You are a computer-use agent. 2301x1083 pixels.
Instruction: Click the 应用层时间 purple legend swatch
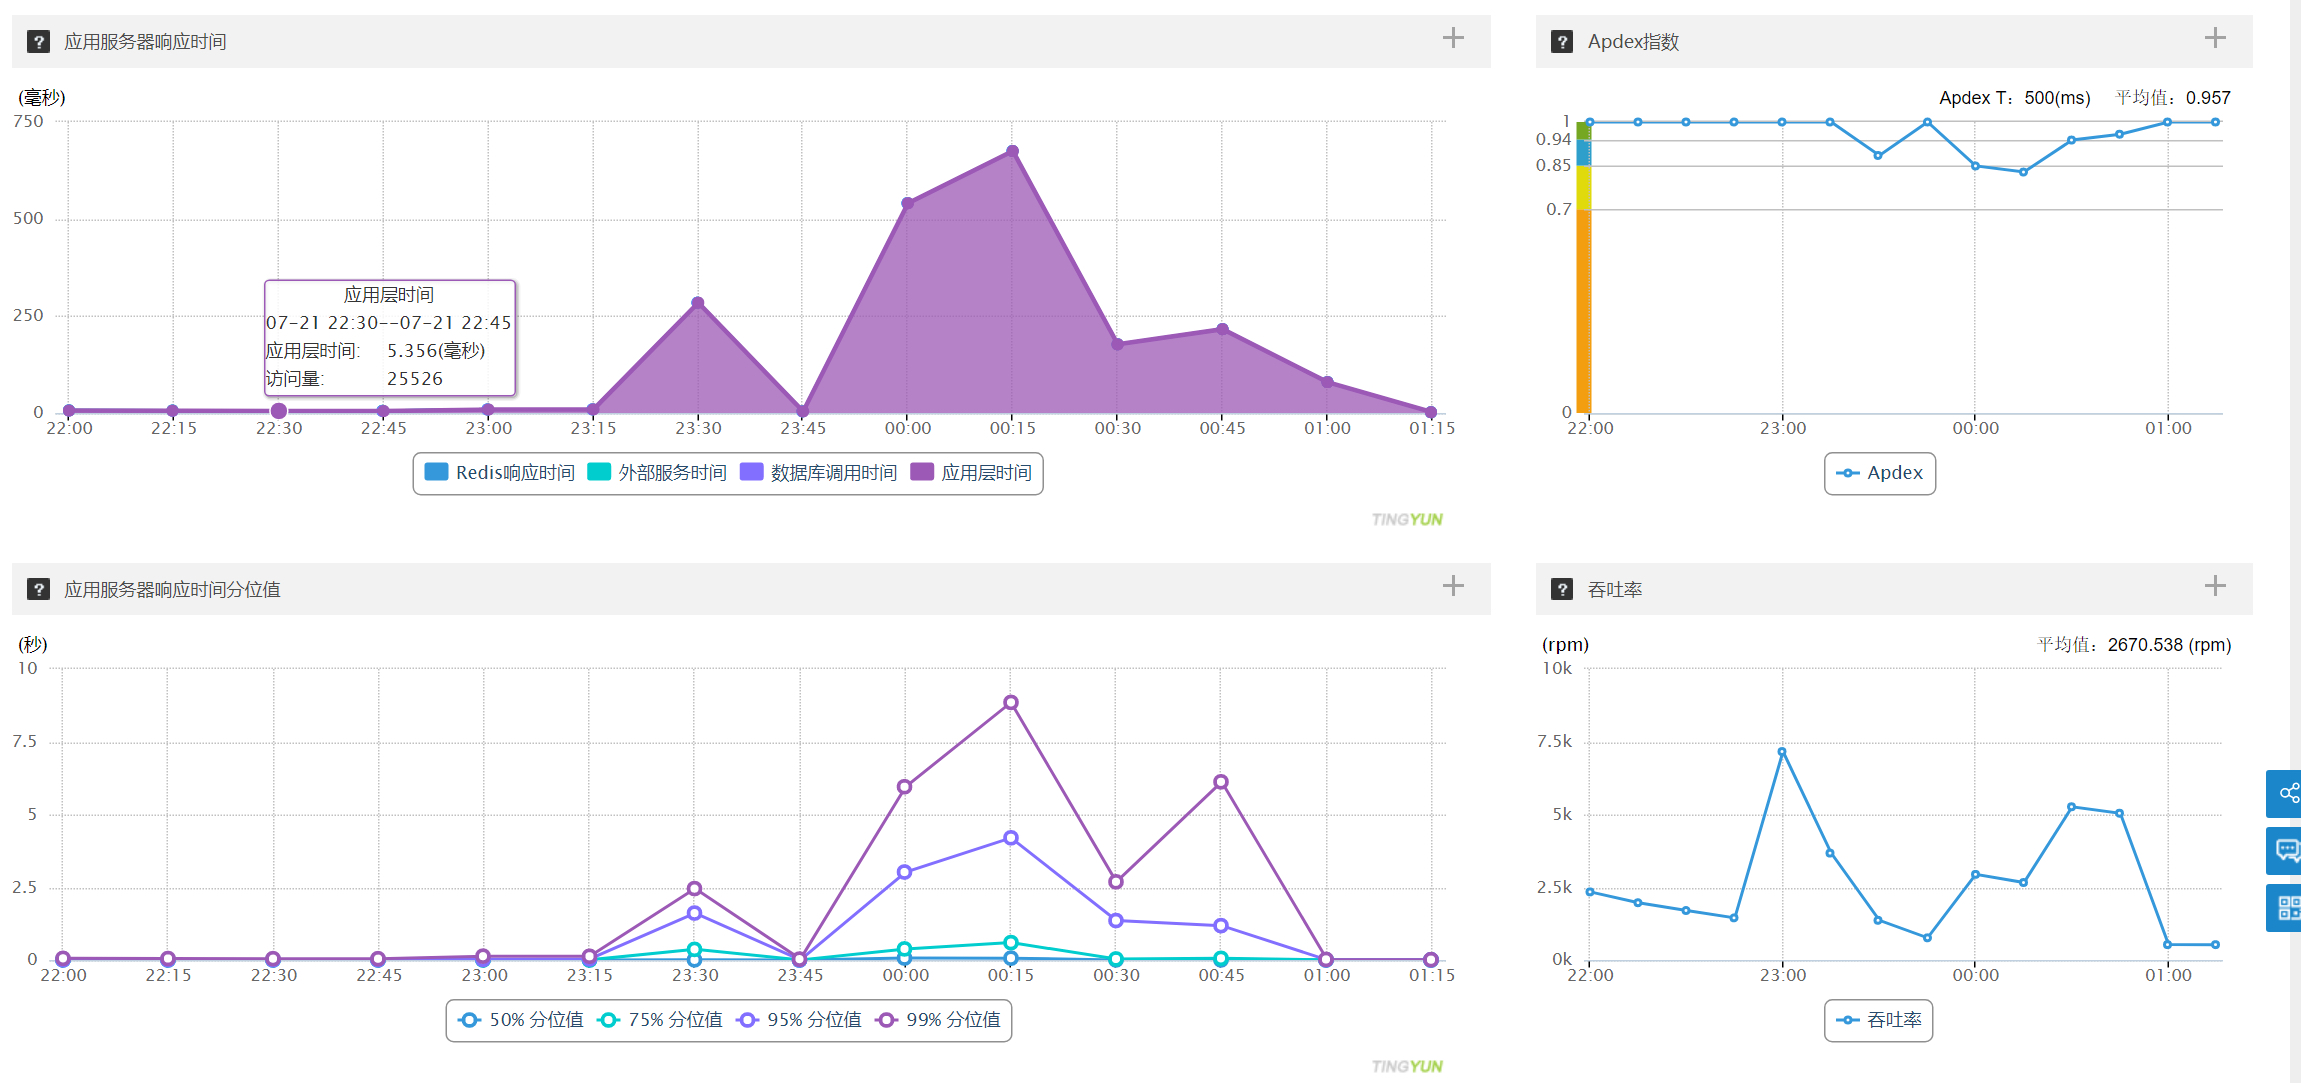click(922, 472)
